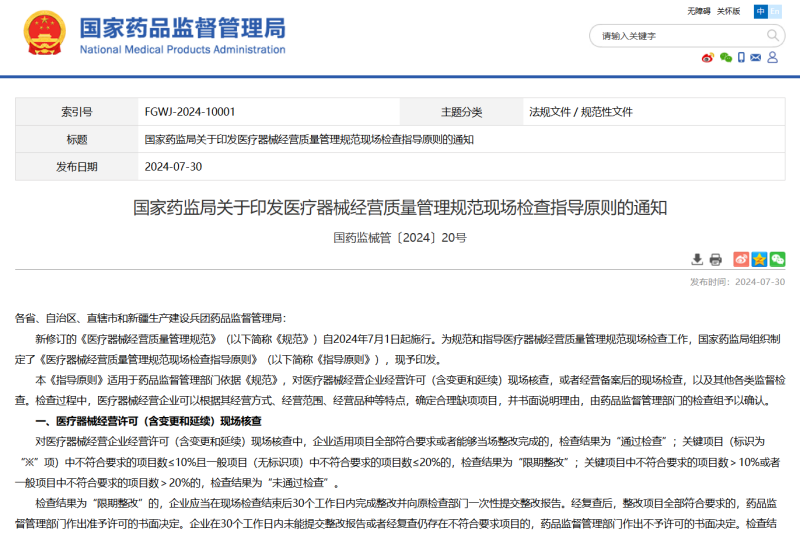
Task: Download the document via download icon
Action: click(x=697, y=260)
